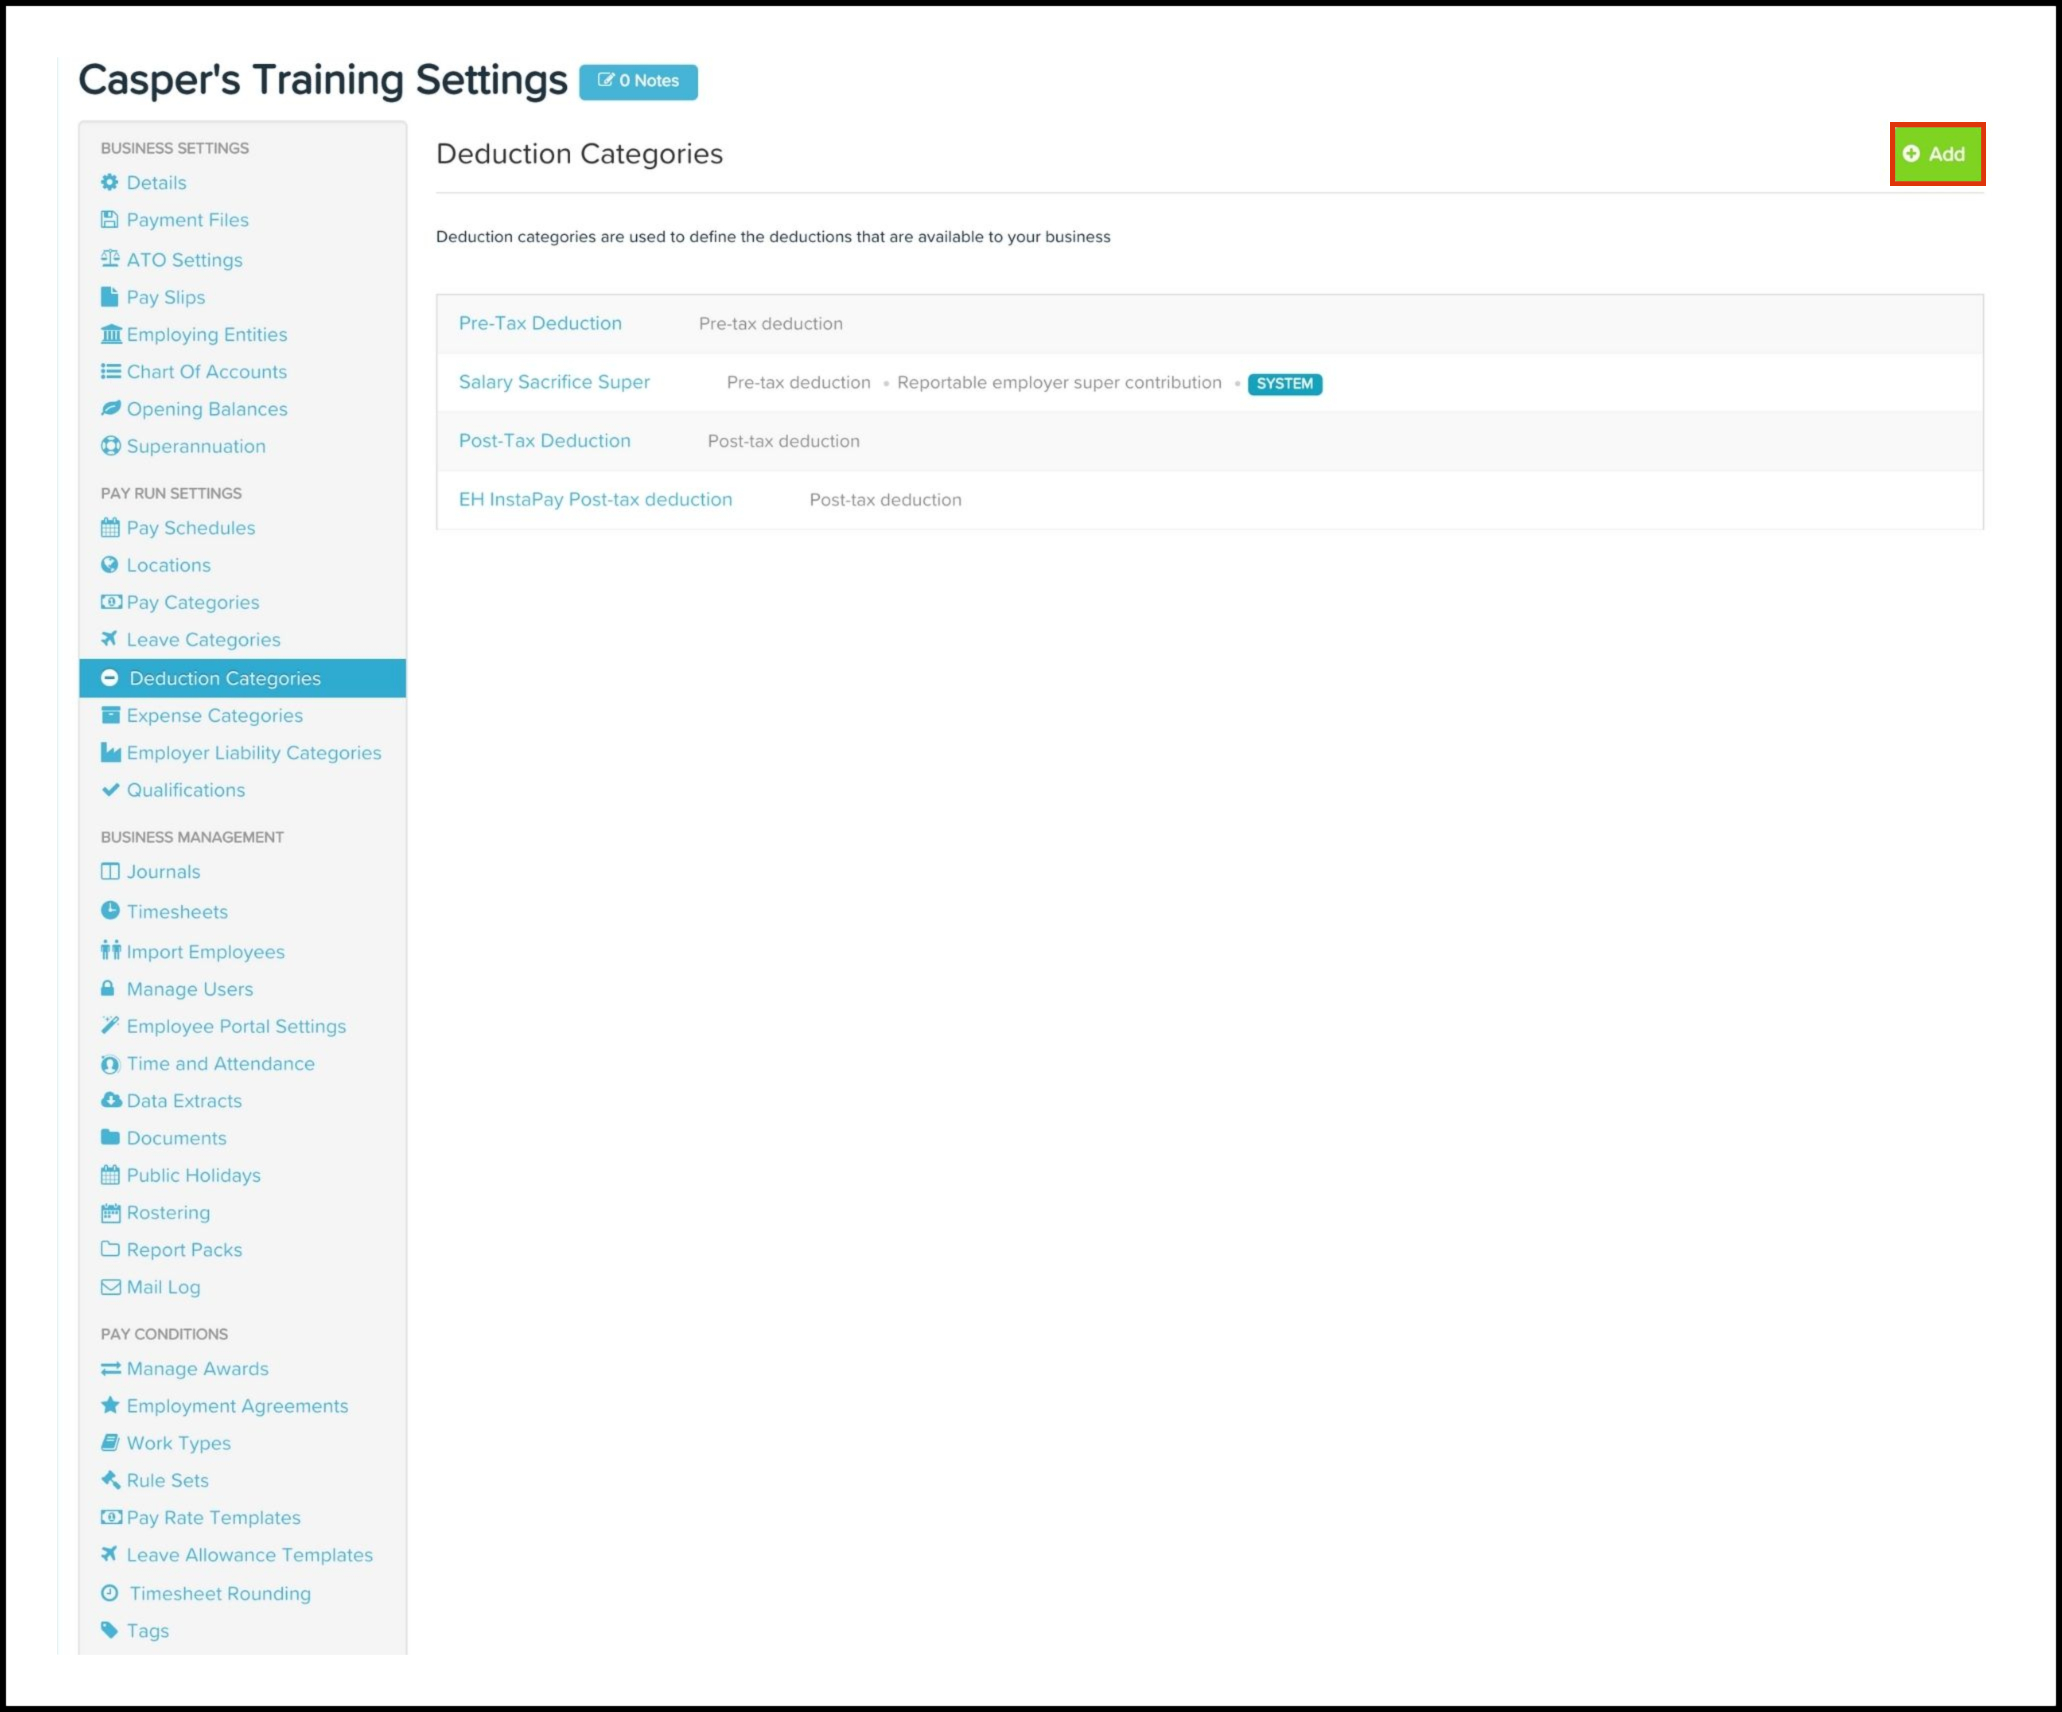2062x1712 pixels.
Task: Click the SYSTEM badge label
Action: coord(1284,384)
